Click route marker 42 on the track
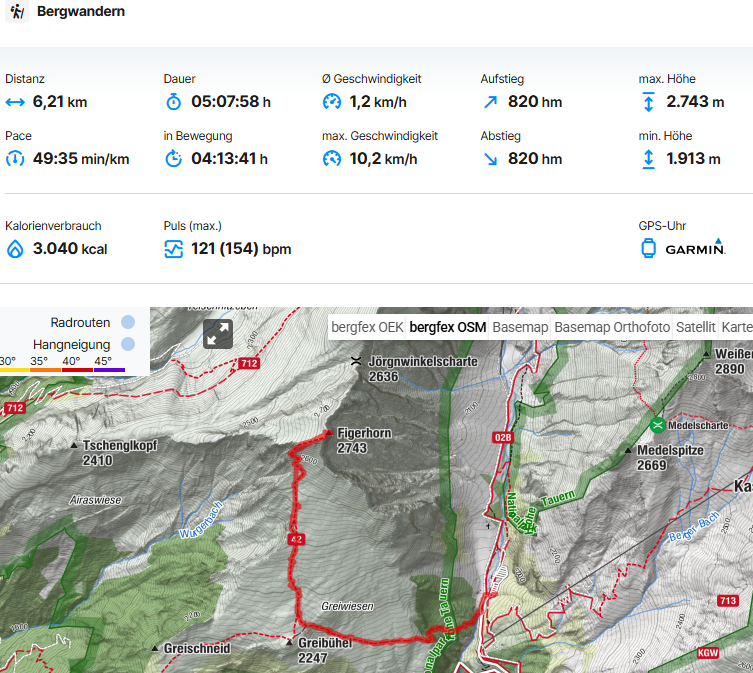This screenshot has width=753, height=673. tap(296, 539)
